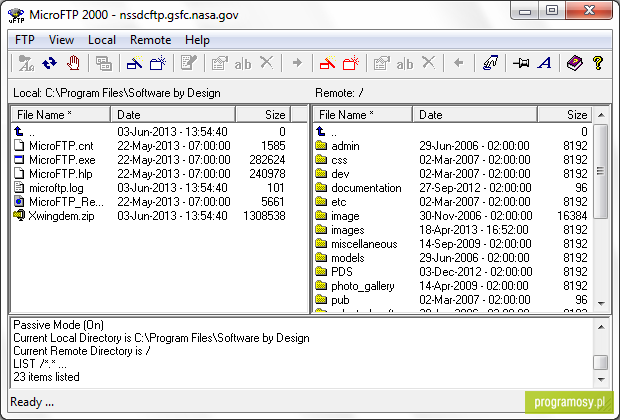
Task: Select the image remote folder
Action: pos(338,216)
